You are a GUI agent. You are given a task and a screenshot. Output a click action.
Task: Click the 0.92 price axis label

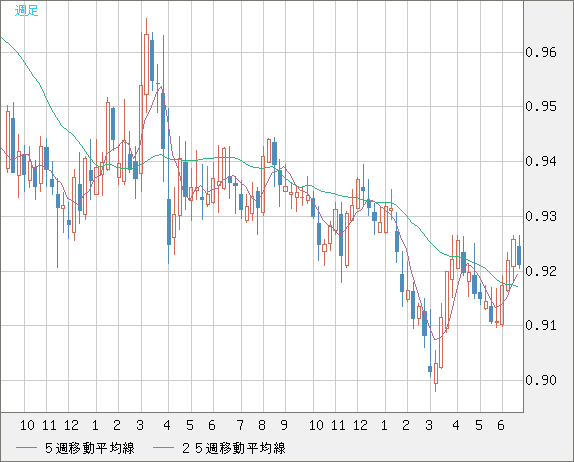pos(541,271)
